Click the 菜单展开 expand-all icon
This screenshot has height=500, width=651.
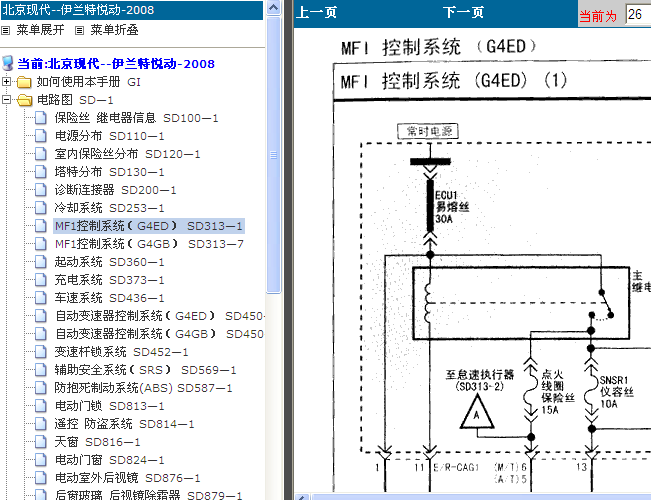point(5,30)
